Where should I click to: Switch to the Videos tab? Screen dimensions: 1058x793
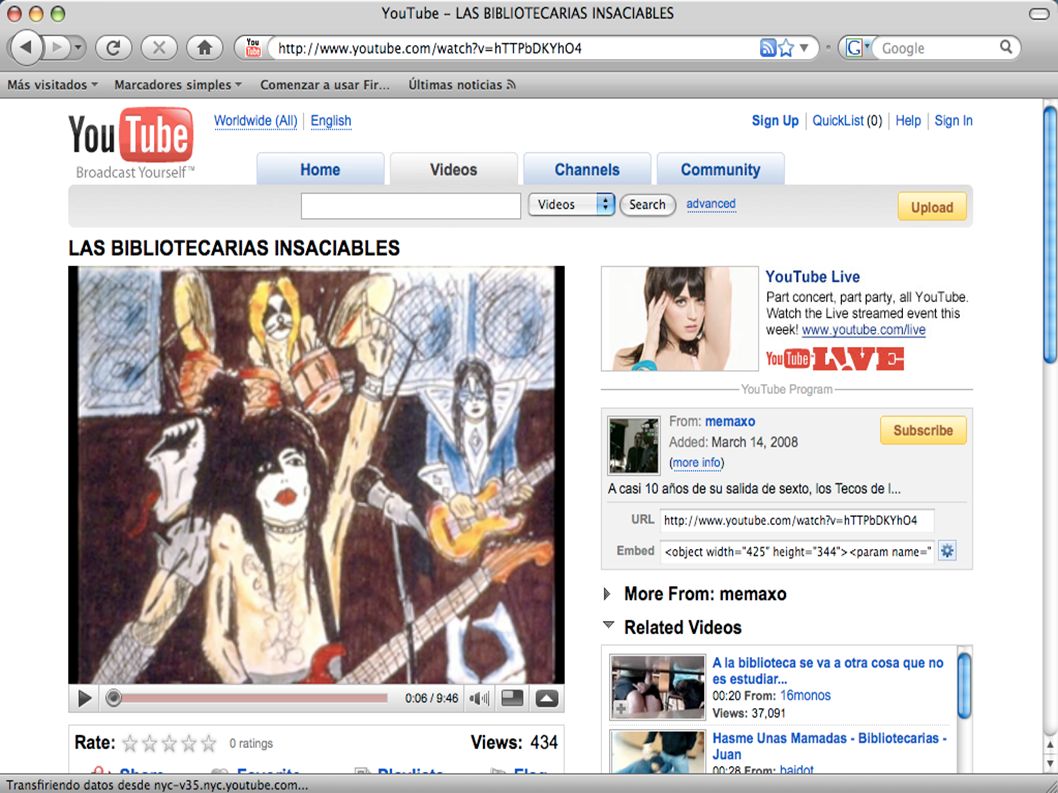pyautogui.click(x=453, y=169)
